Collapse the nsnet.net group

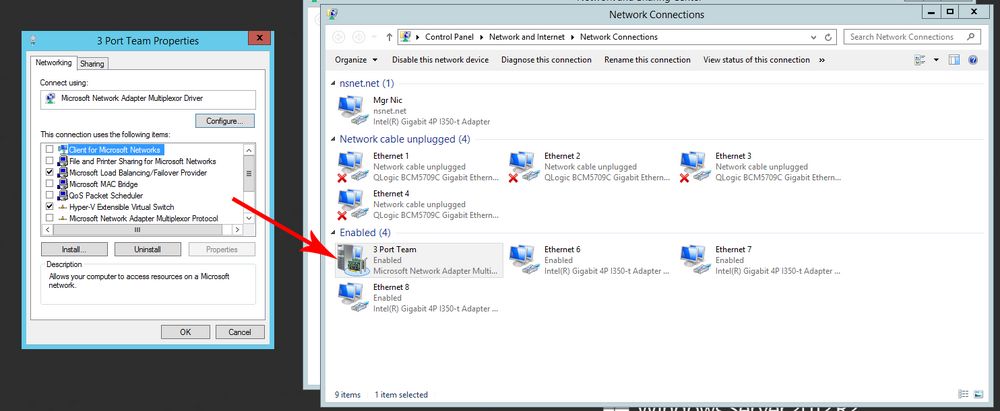333,84
